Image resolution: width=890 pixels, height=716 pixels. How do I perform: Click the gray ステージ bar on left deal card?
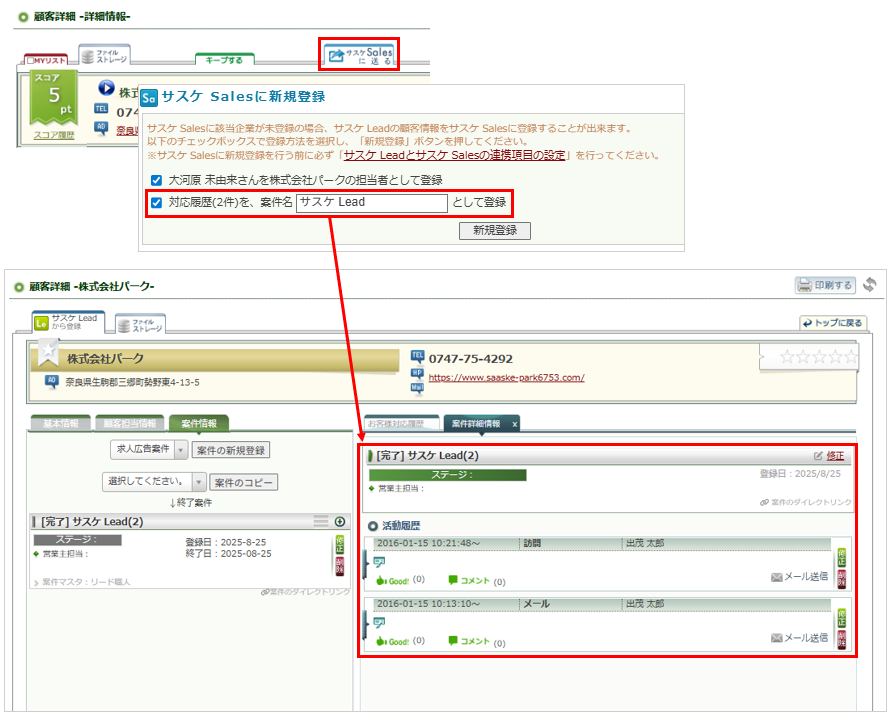(x=77, y=540)
